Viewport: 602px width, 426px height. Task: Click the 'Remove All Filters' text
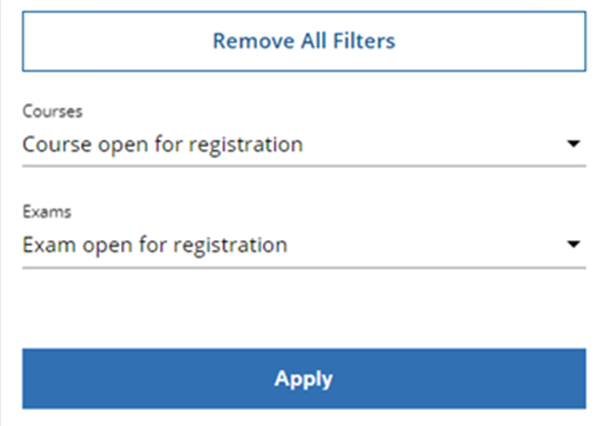click(x=304, y=42)
